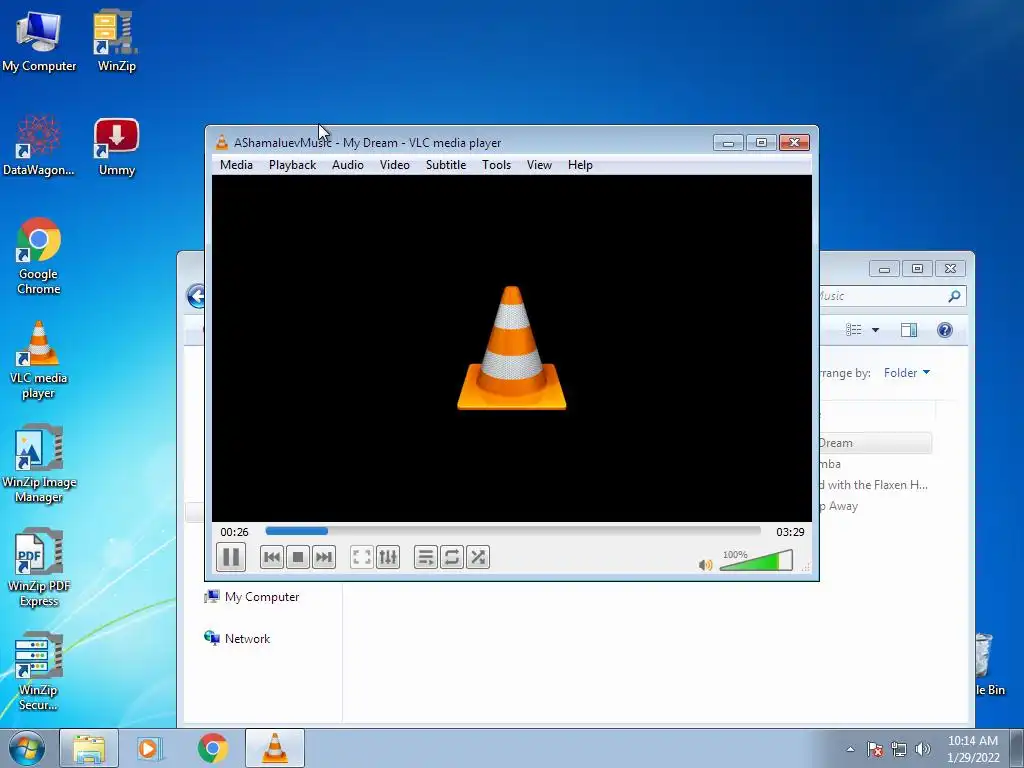Select WinZip Secure desktop shortcut

(x=39, y=671)
